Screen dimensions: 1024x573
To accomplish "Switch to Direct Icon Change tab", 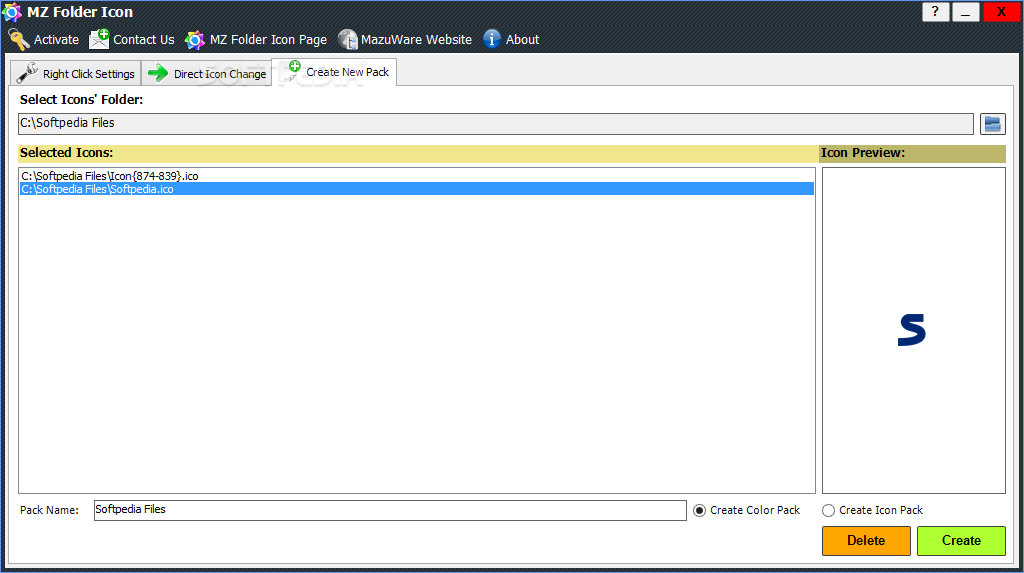I will pos(206,73).
